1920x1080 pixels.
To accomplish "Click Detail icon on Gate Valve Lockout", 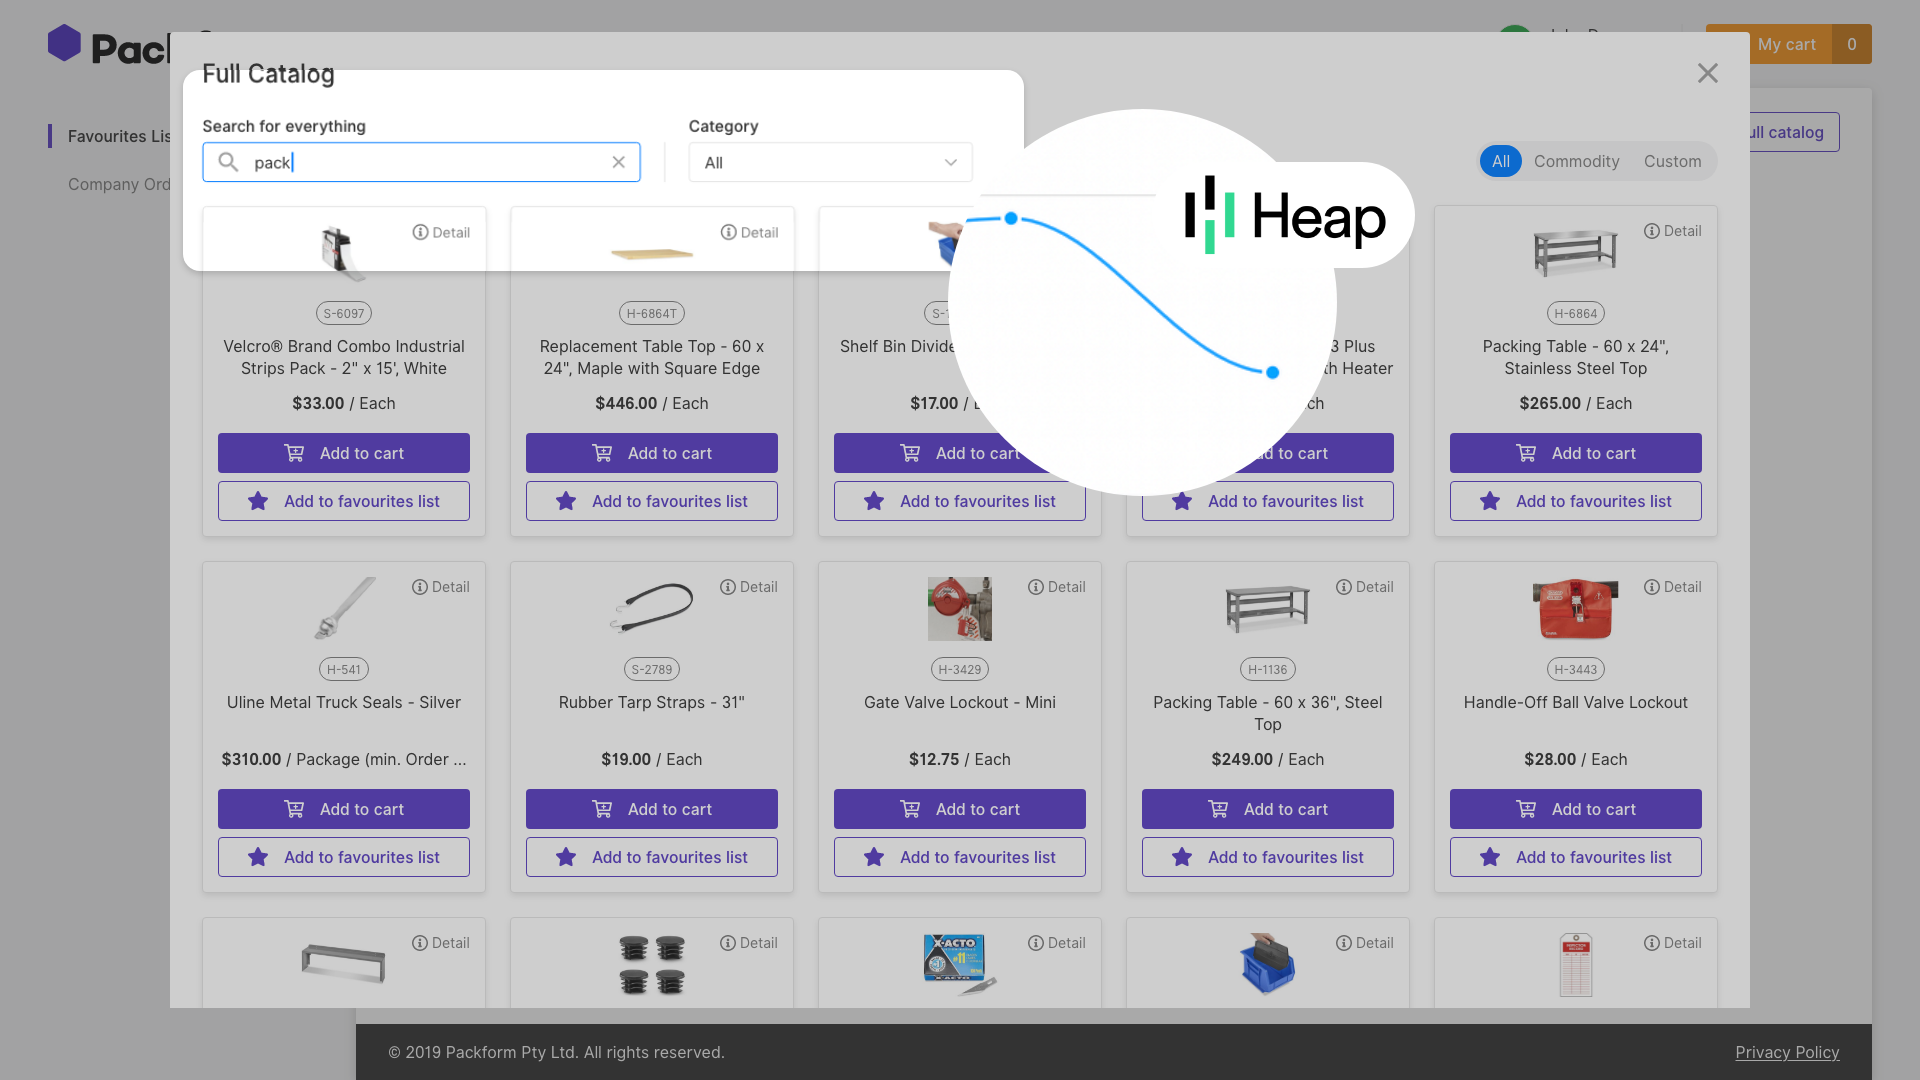I will tap(1036, 587).
